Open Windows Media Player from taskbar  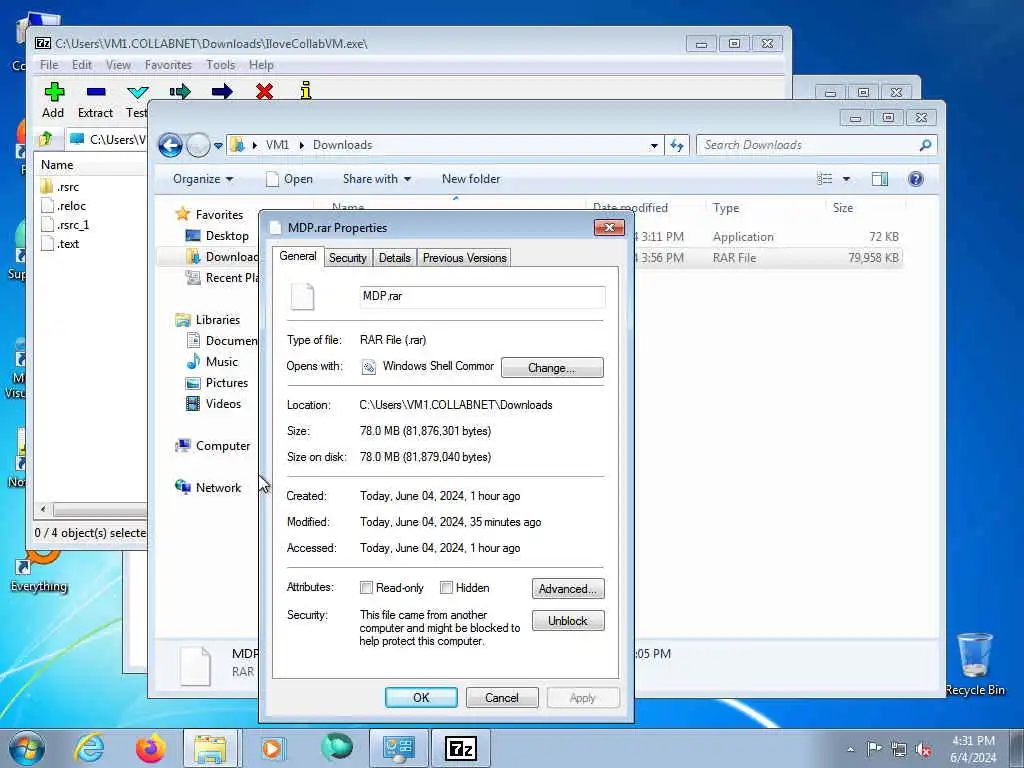tap(272, 748)
